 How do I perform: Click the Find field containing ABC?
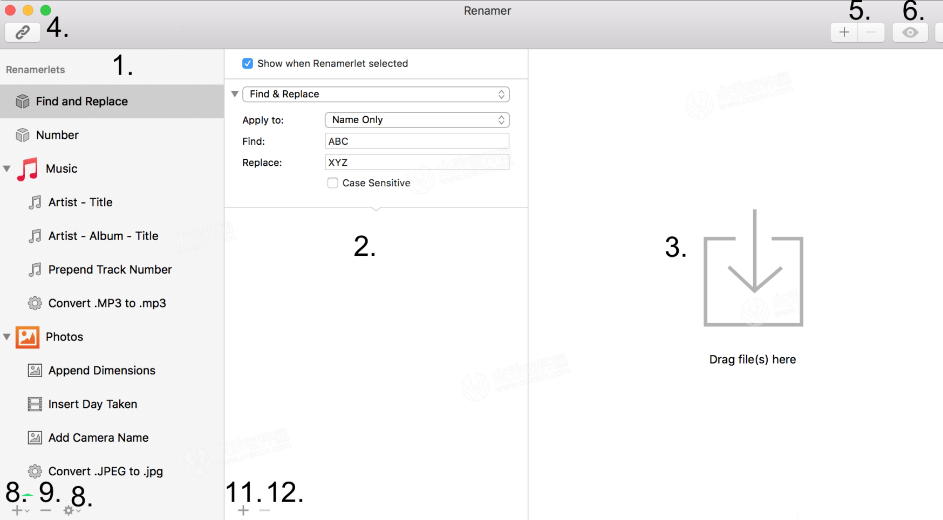[417, 141]
